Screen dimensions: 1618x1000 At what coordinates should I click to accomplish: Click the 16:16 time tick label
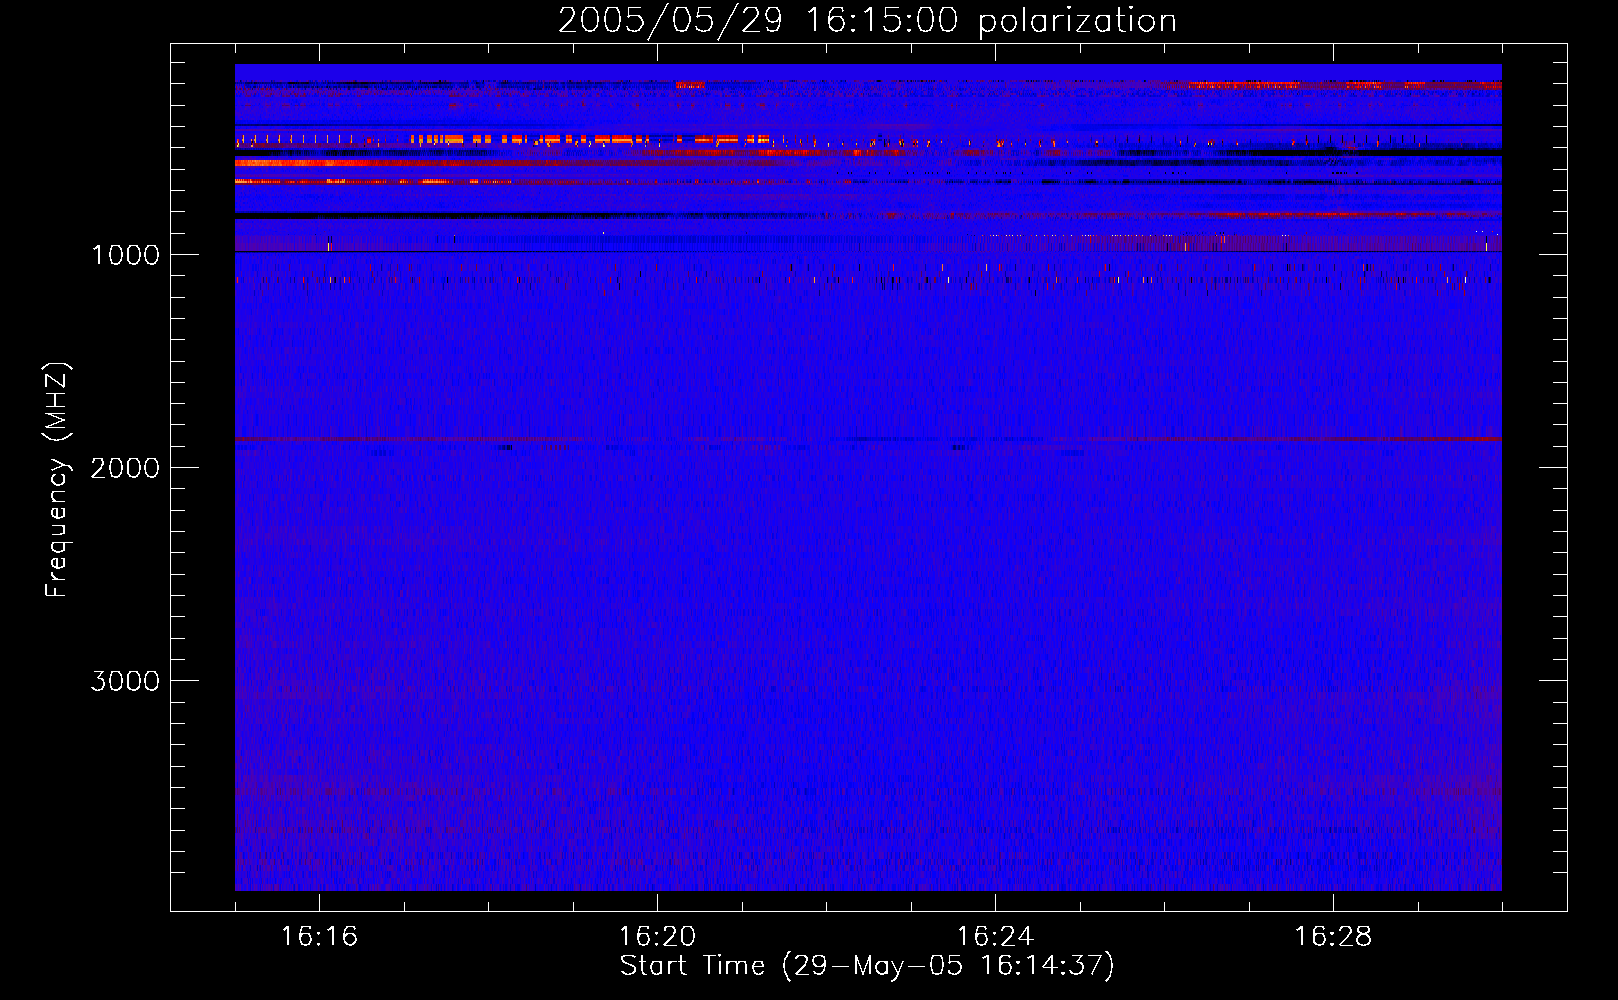coord(319,937)
